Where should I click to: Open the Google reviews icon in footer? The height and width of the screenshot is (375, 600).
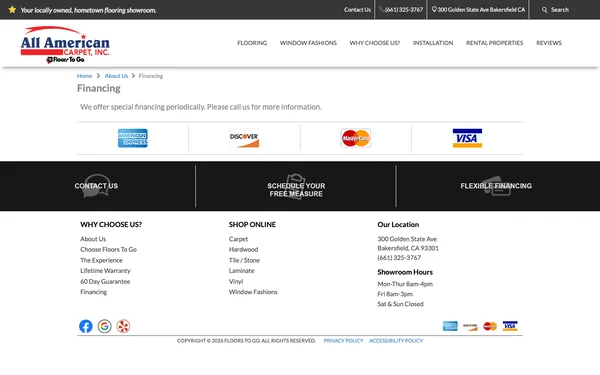(x=104, y=326)
